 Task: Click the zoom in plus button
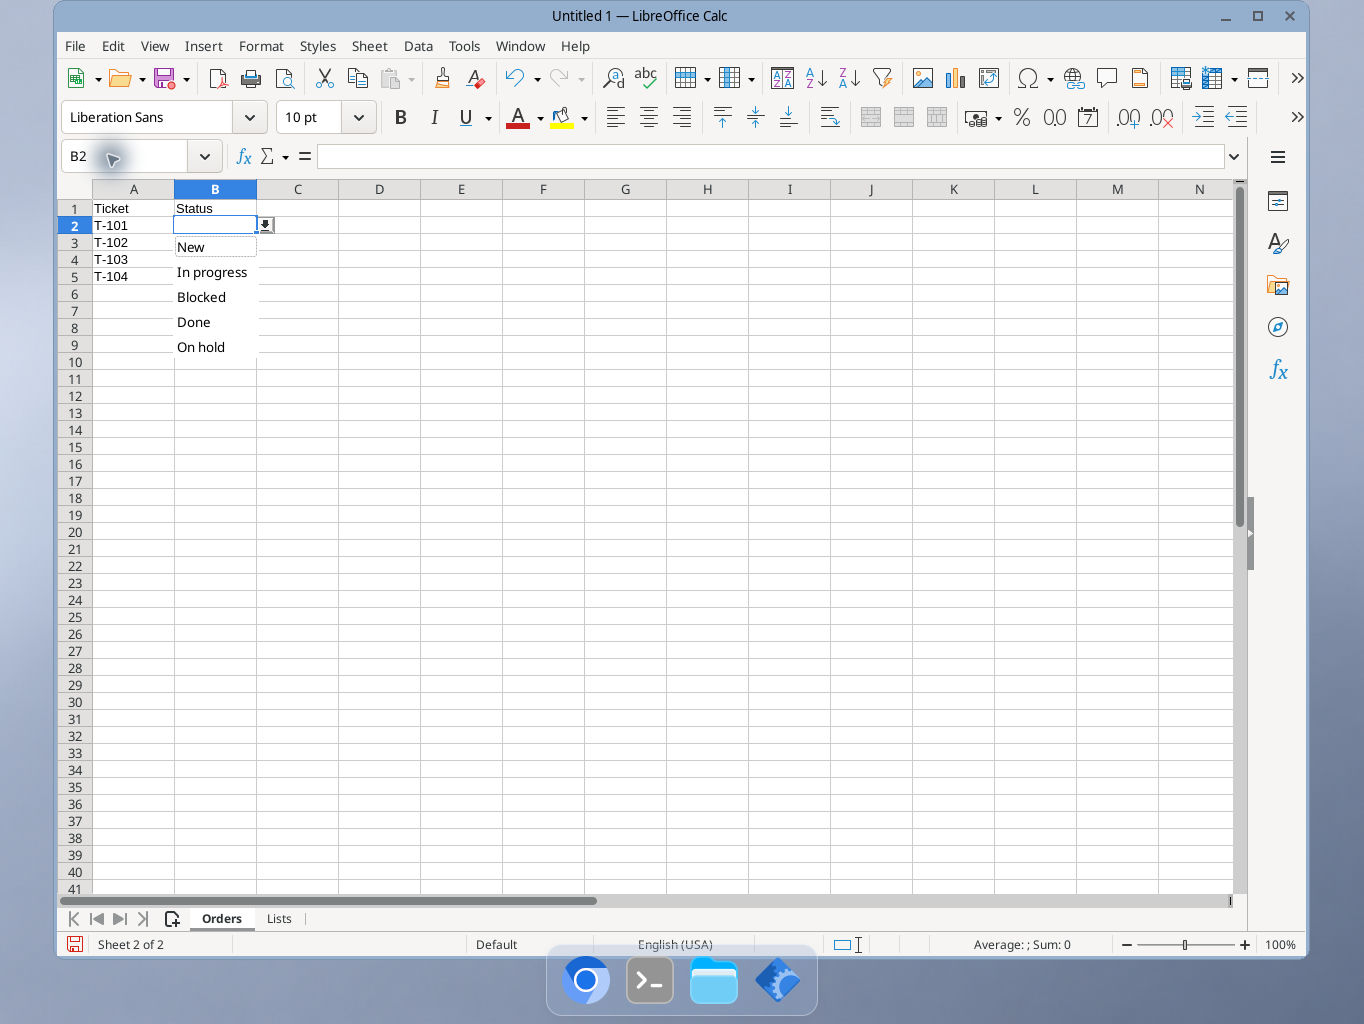tap(1245, 945)
